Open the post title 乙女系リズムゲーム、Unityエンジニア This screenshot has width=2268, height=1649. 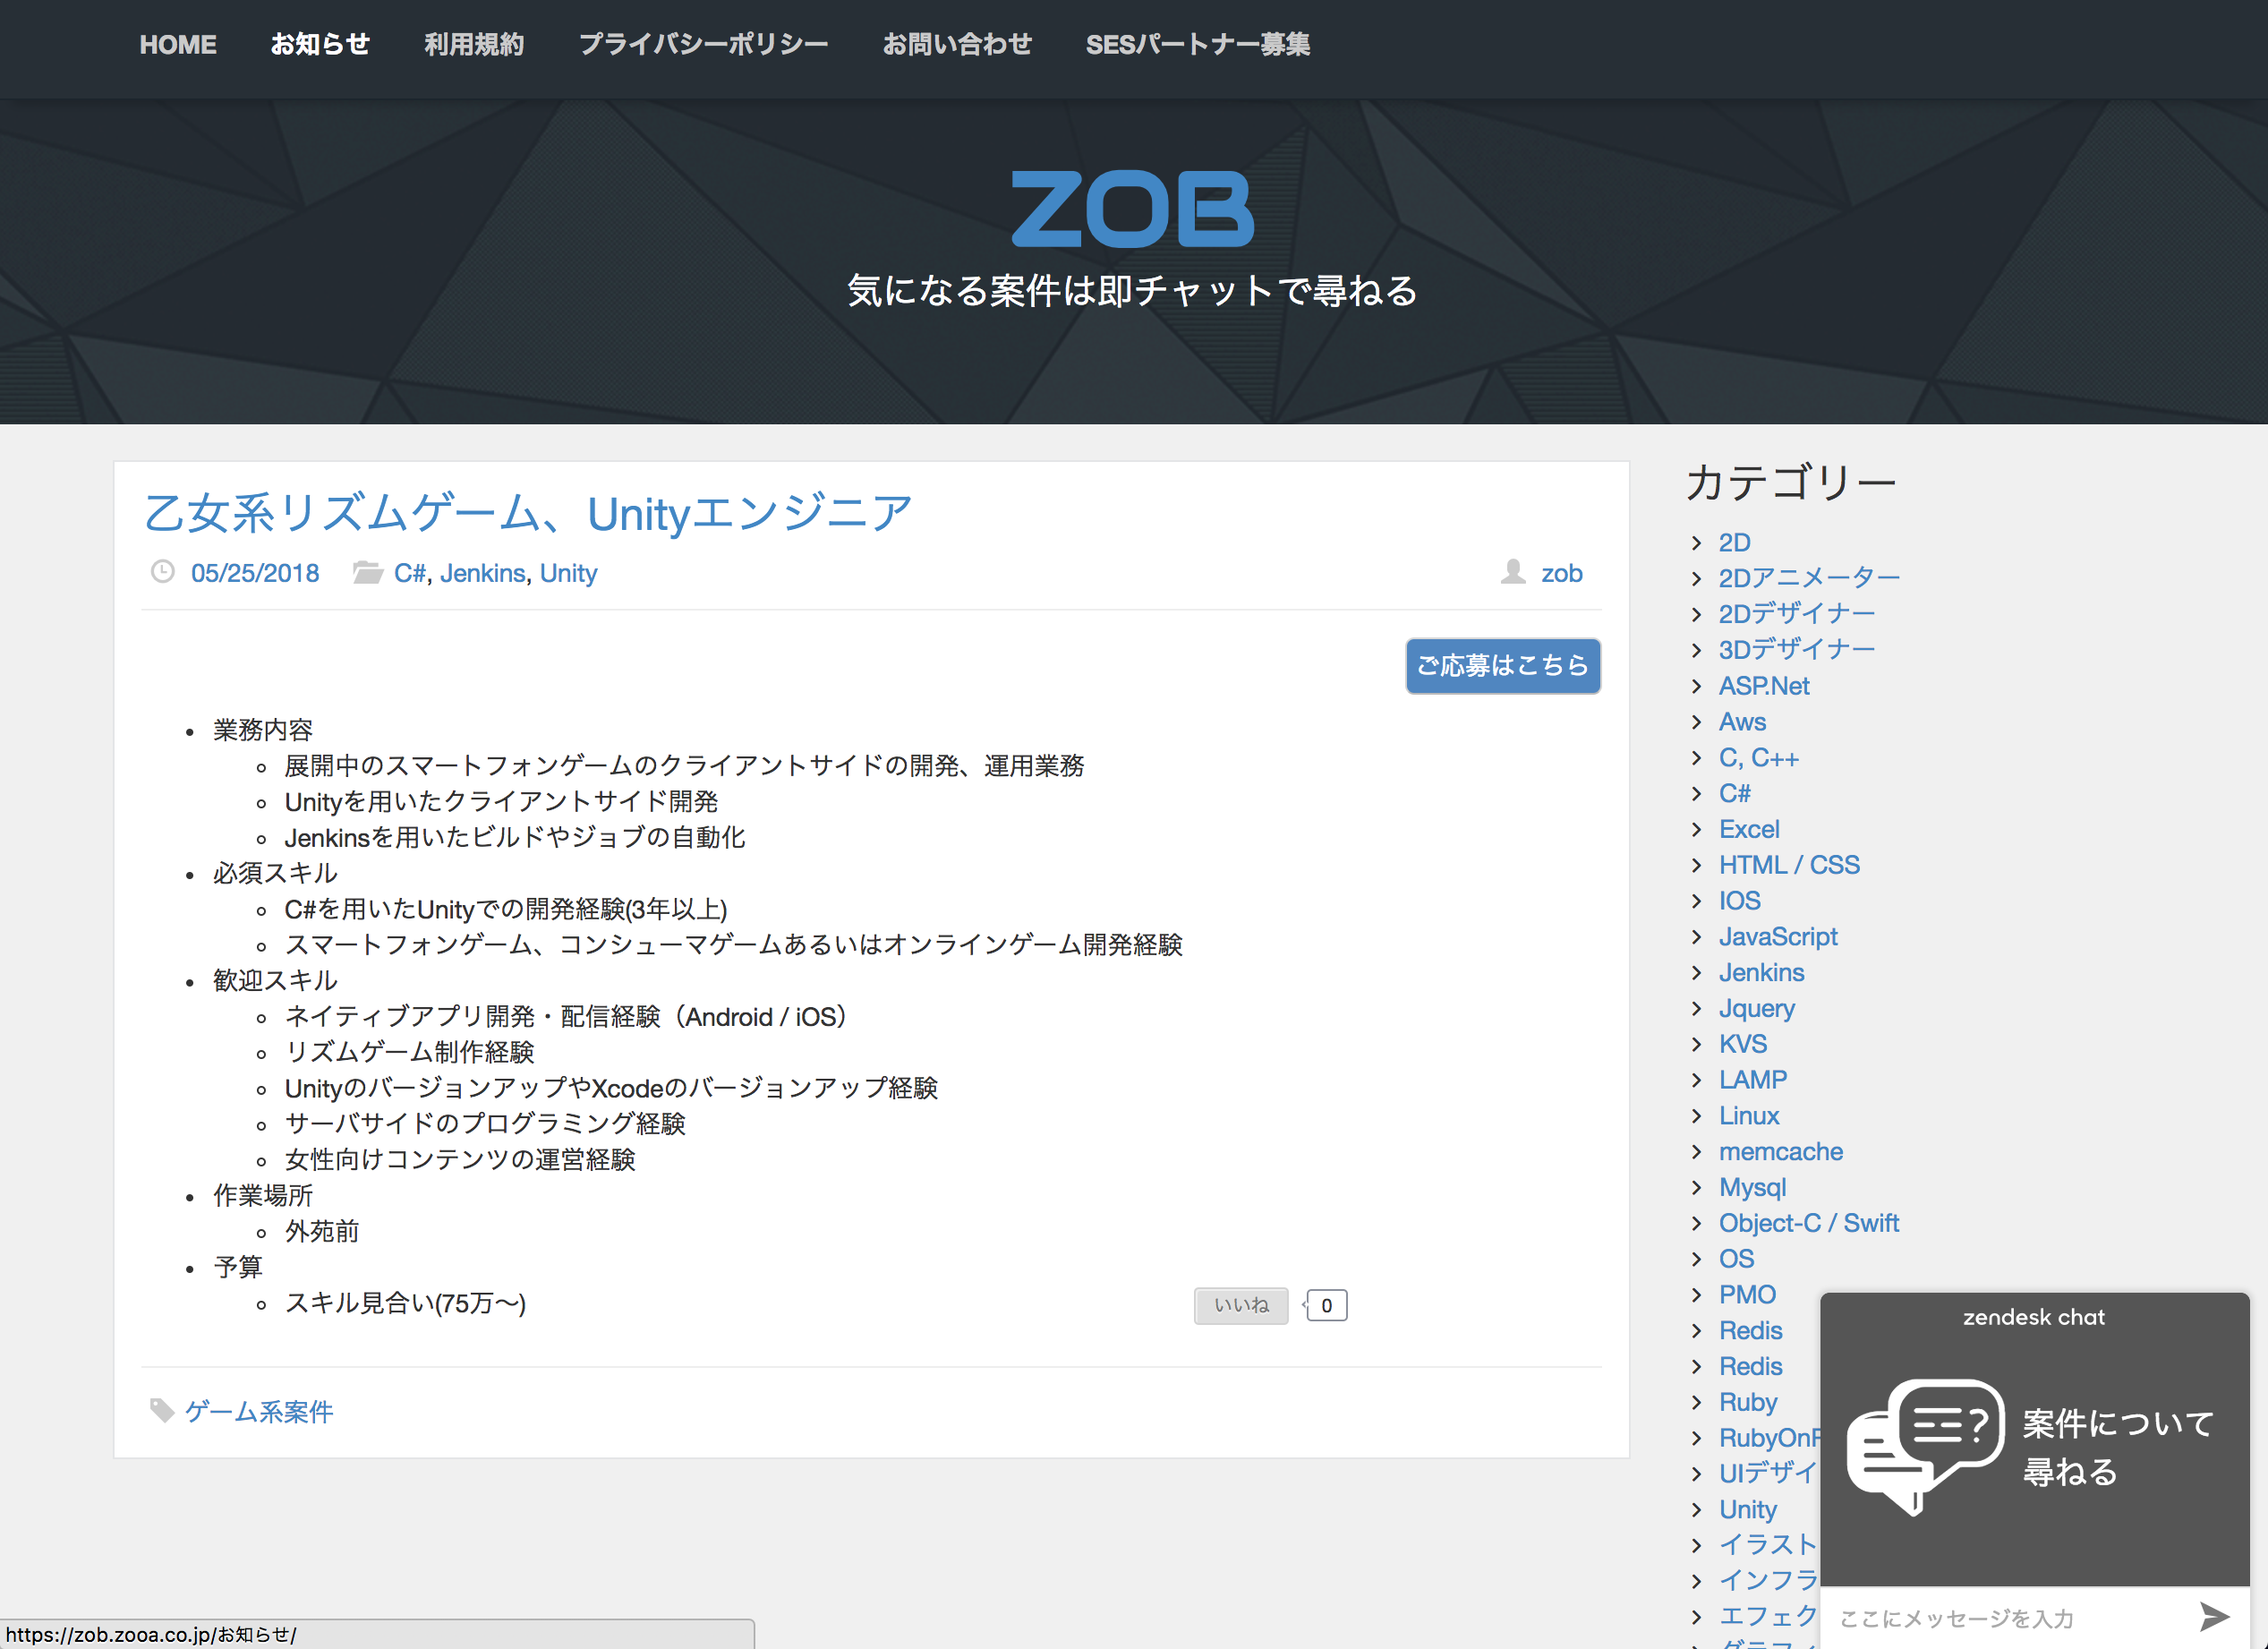528,514
